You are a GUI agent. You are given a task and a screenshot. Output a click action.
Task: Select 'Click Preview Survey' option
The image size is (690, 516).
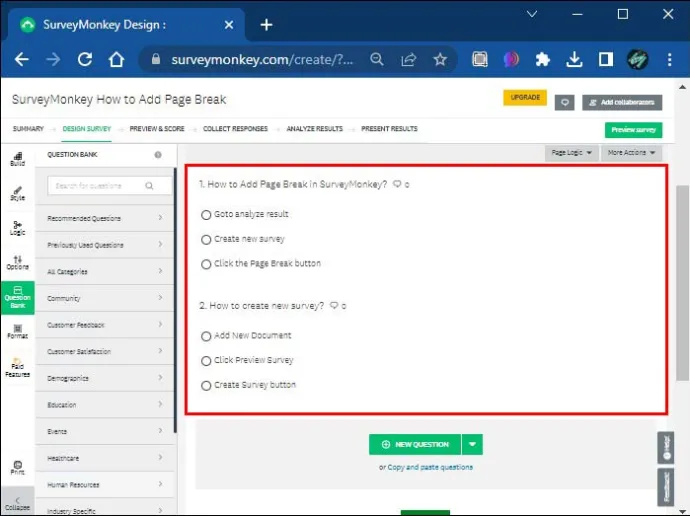tap(206, 361)
